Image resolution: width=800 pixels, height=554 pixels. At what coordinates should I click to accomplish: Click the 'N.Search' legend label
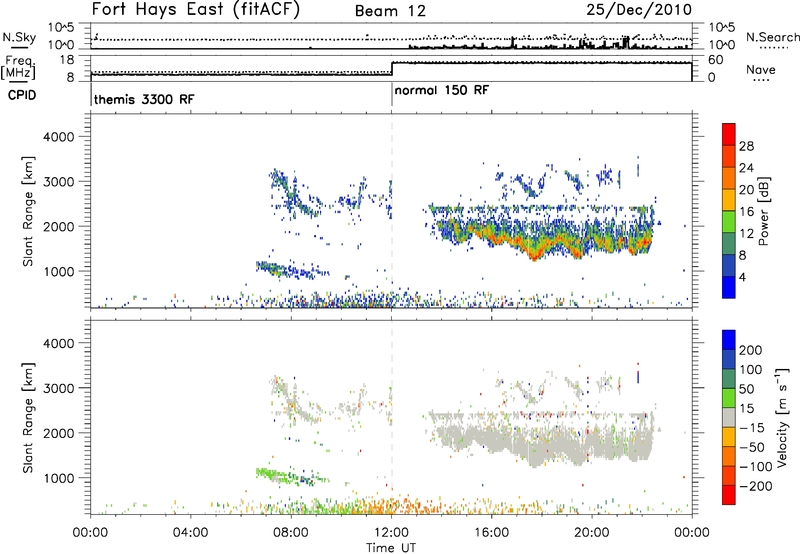click(772, 37)
